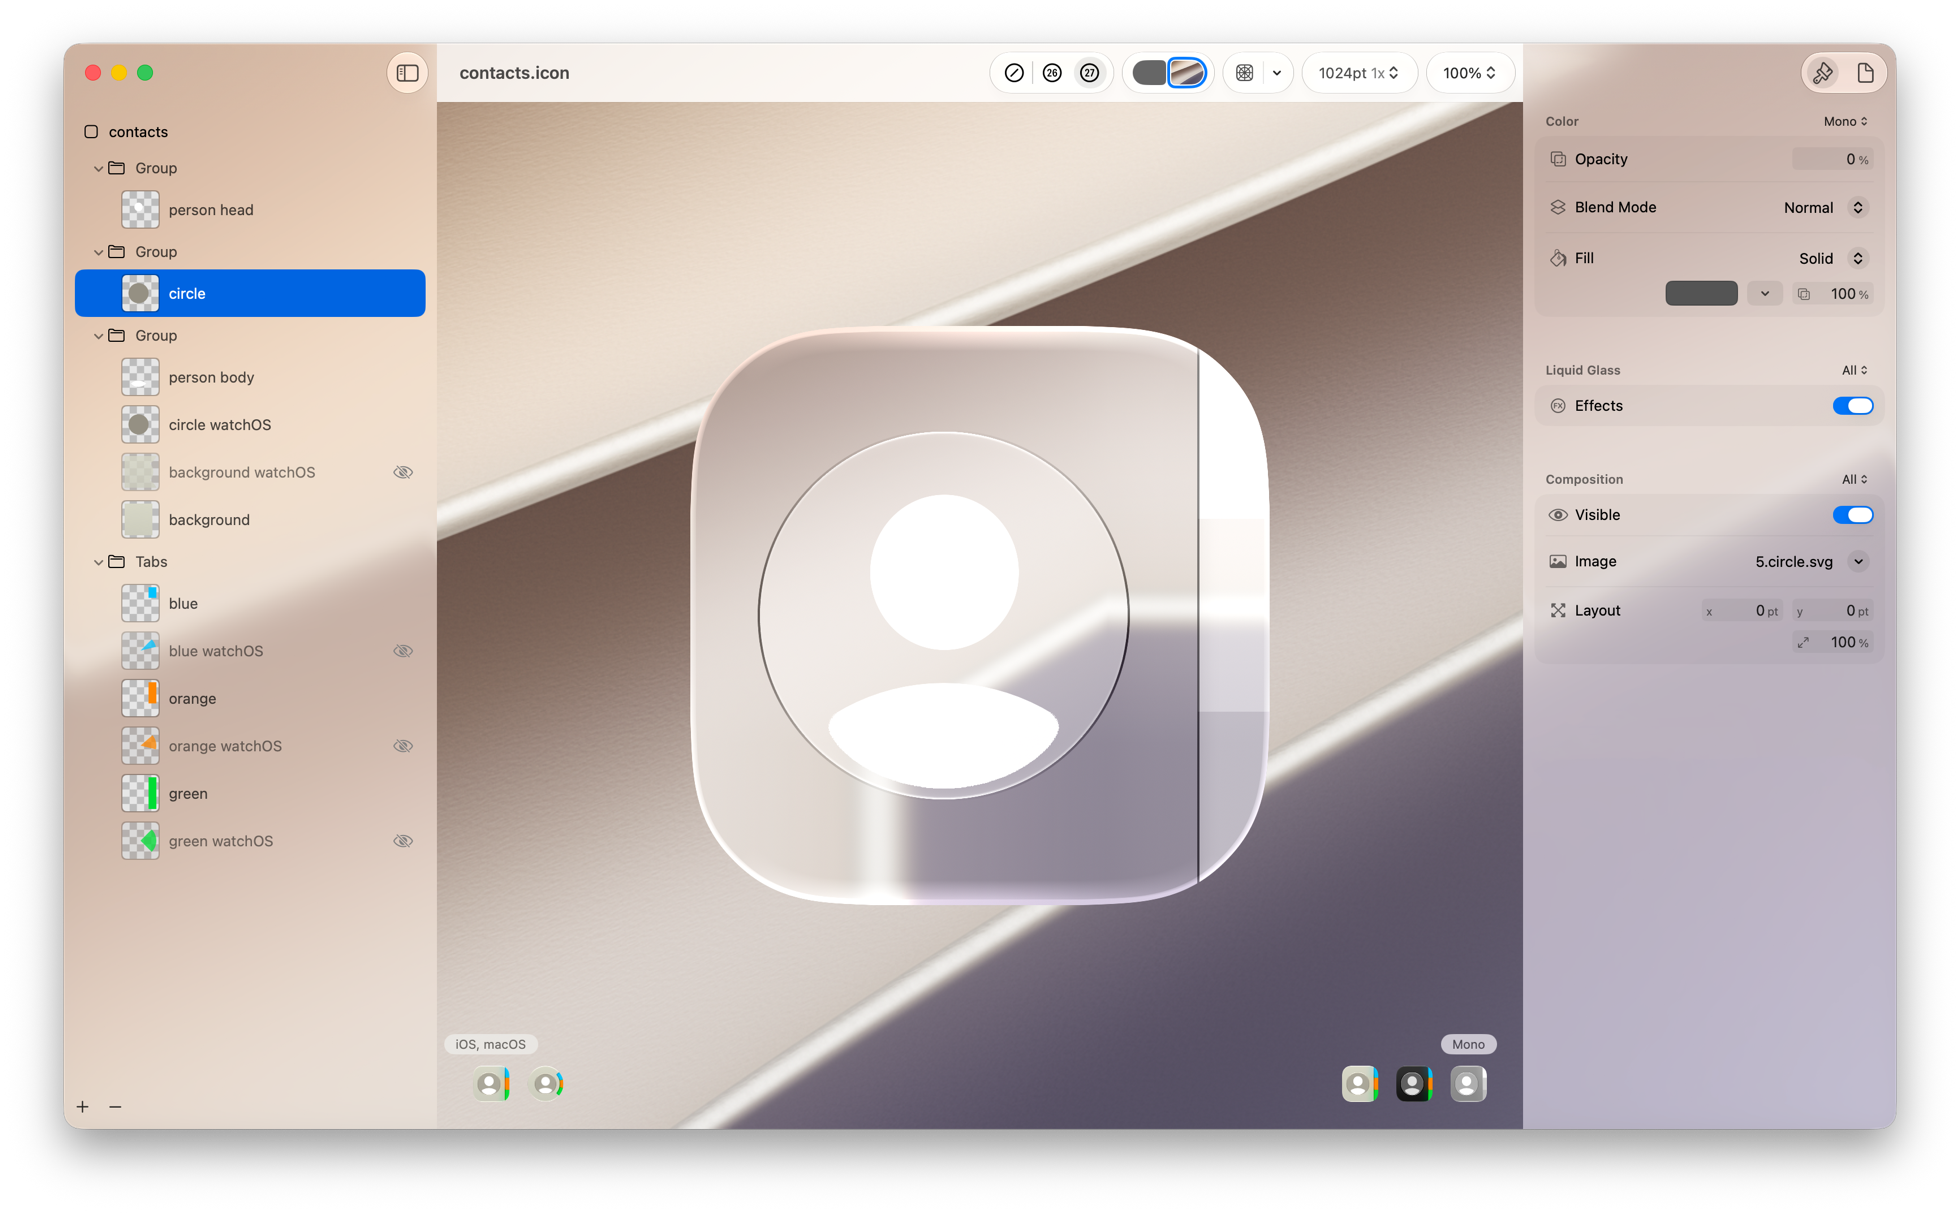Switch preview to OS version 27
Screen dimensions: 1960x1213
(1090, 73)
